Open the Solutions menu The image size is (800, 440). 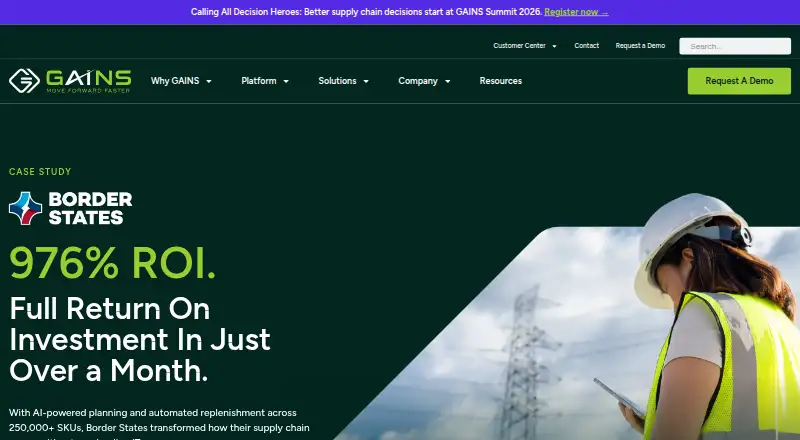(337, 81)
